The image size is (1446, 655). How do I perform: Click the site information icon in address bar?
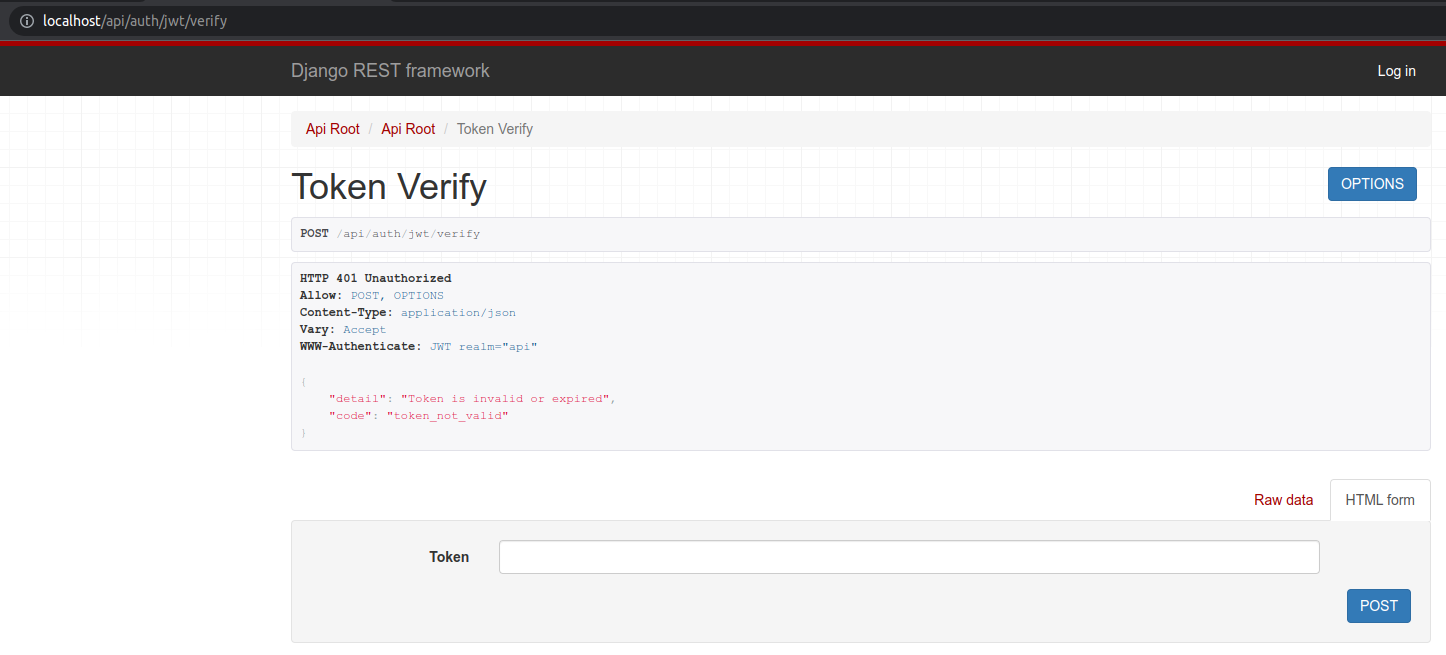pos(26,21)
